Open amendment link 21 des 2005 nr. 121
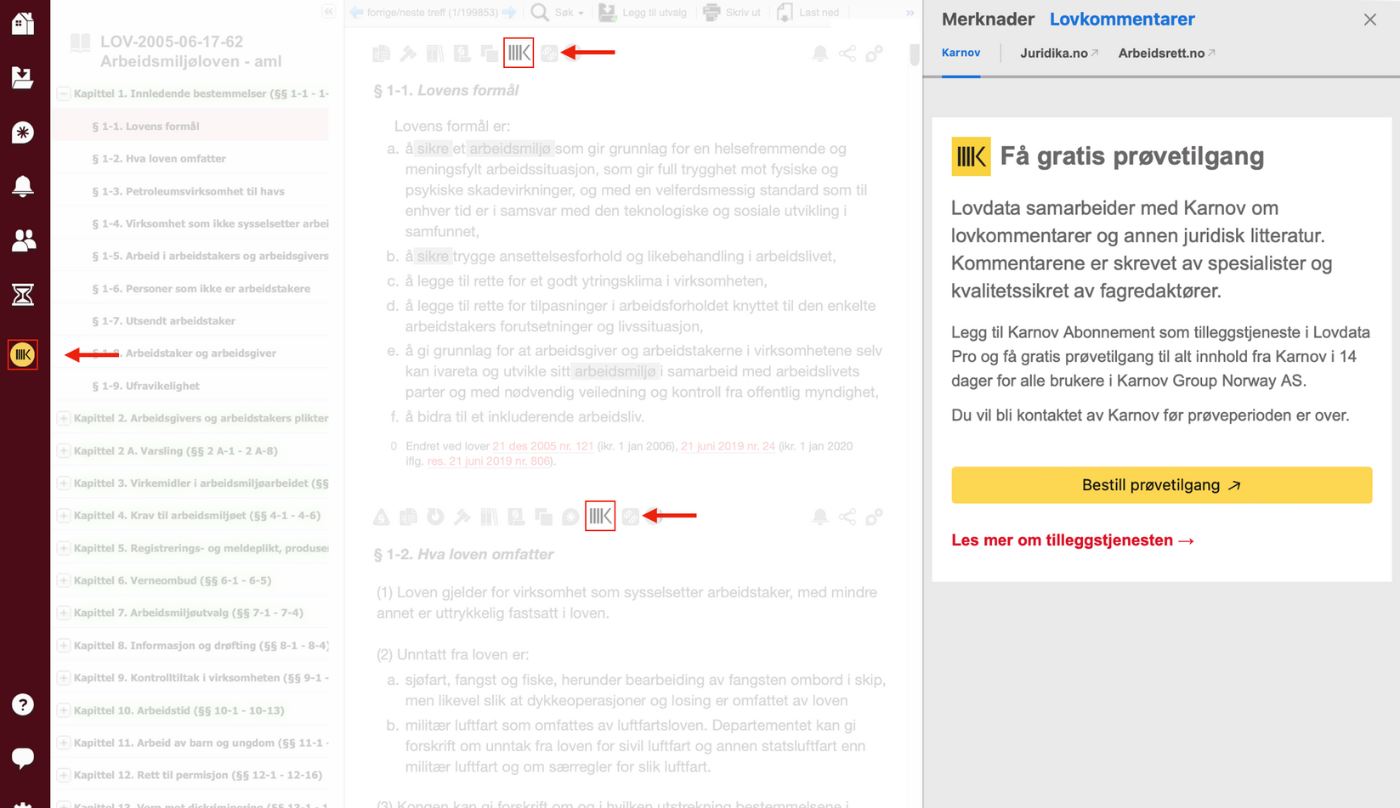The image size is (1400, 808). click(543, 446)
